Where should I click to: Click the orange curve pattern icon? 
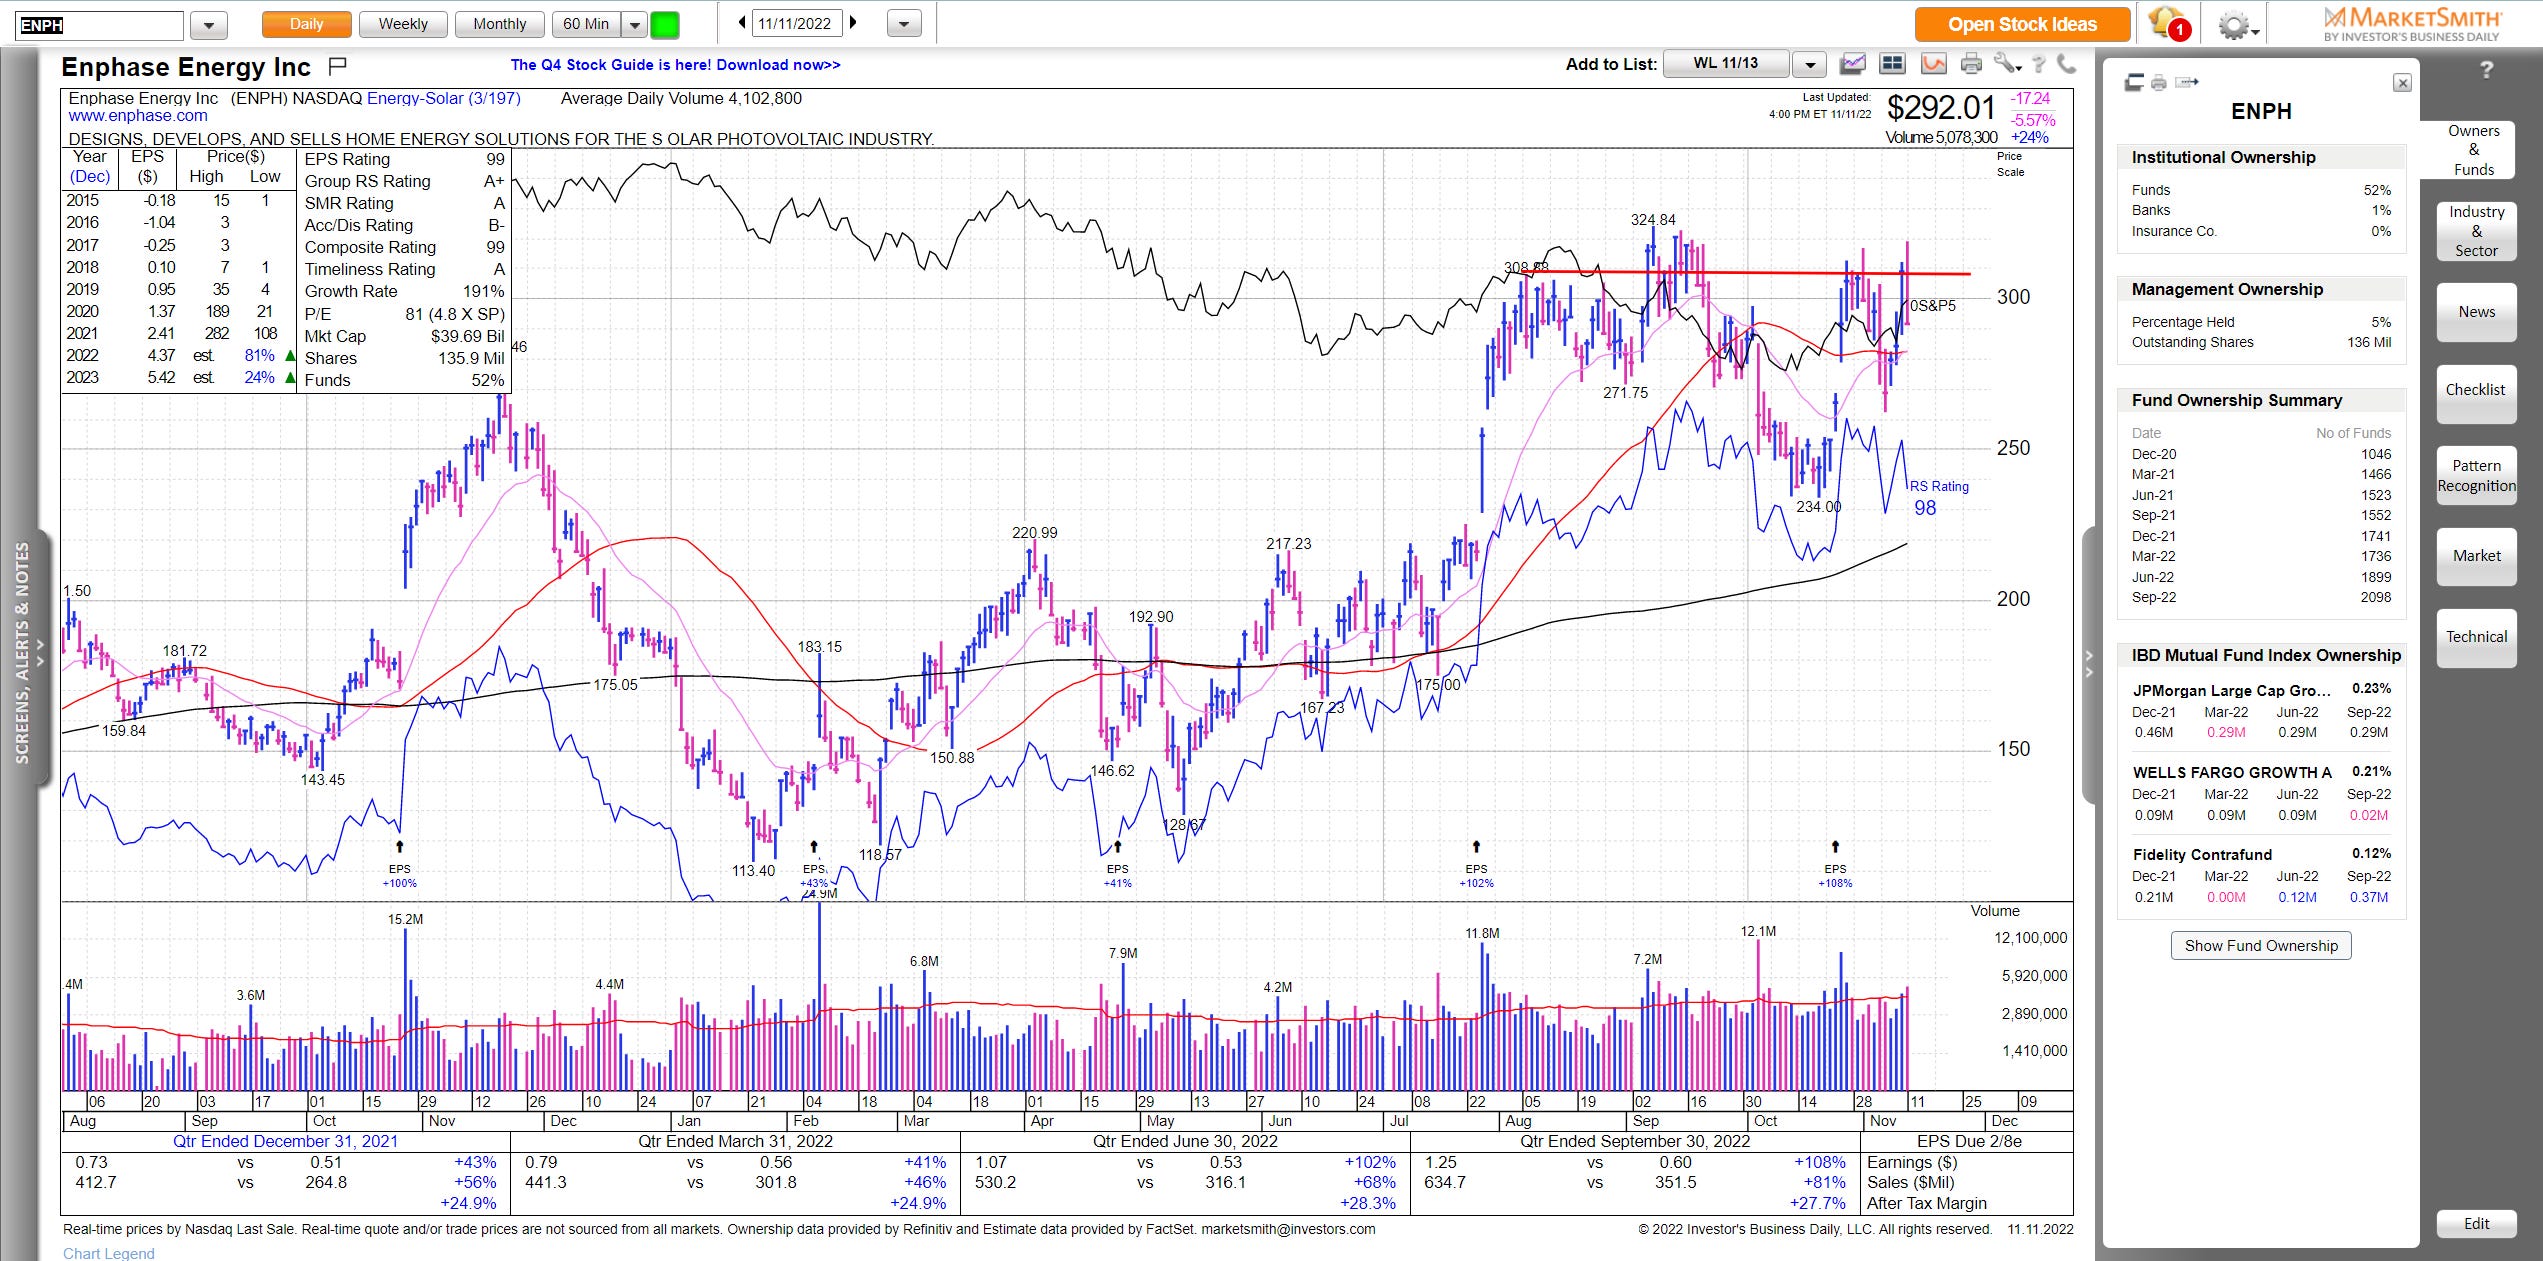pyautogui.click(x=1933, y=64)
